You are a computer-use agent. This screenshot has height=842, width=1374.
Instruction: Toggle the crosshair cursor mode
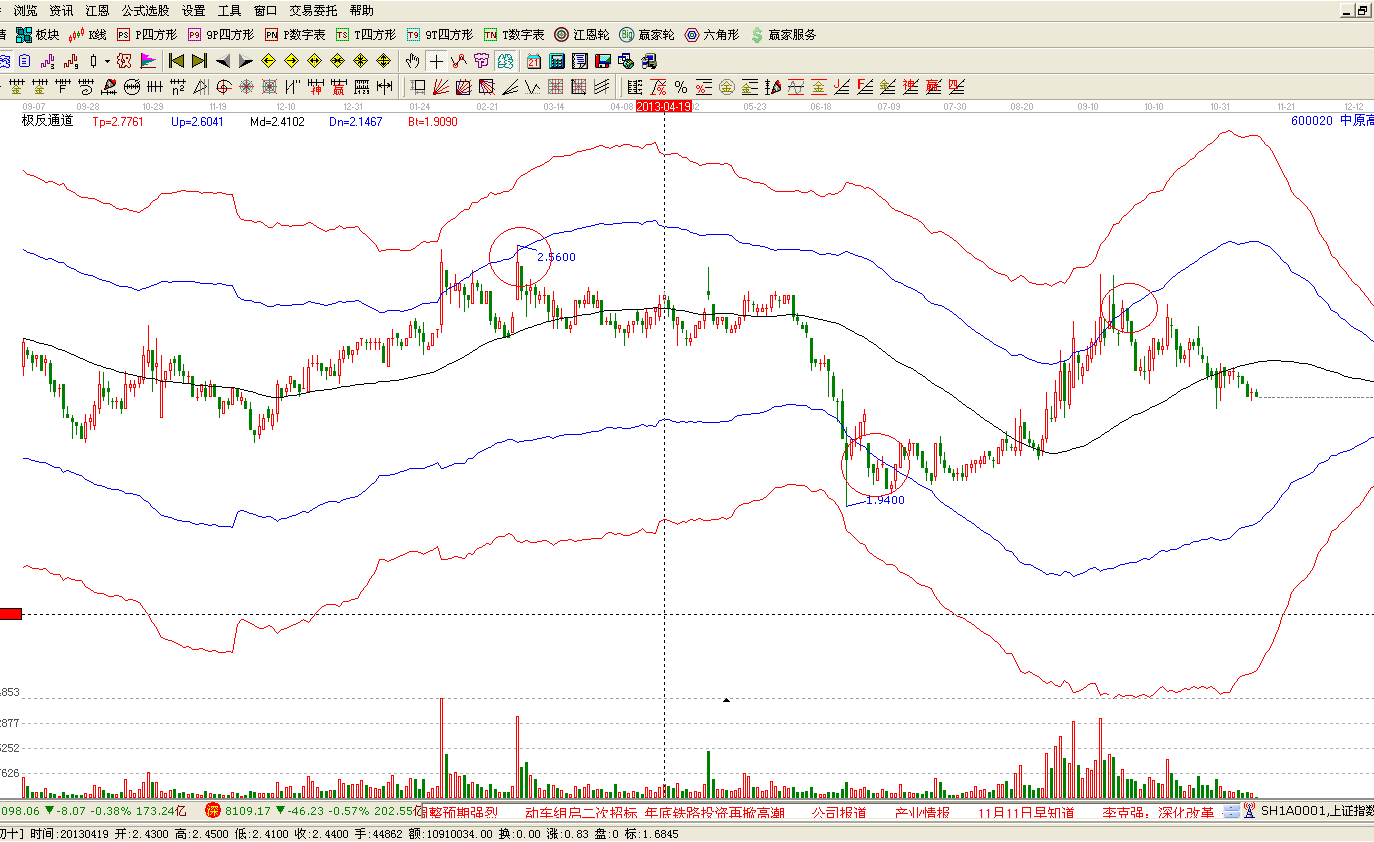[x=436, y=61]
